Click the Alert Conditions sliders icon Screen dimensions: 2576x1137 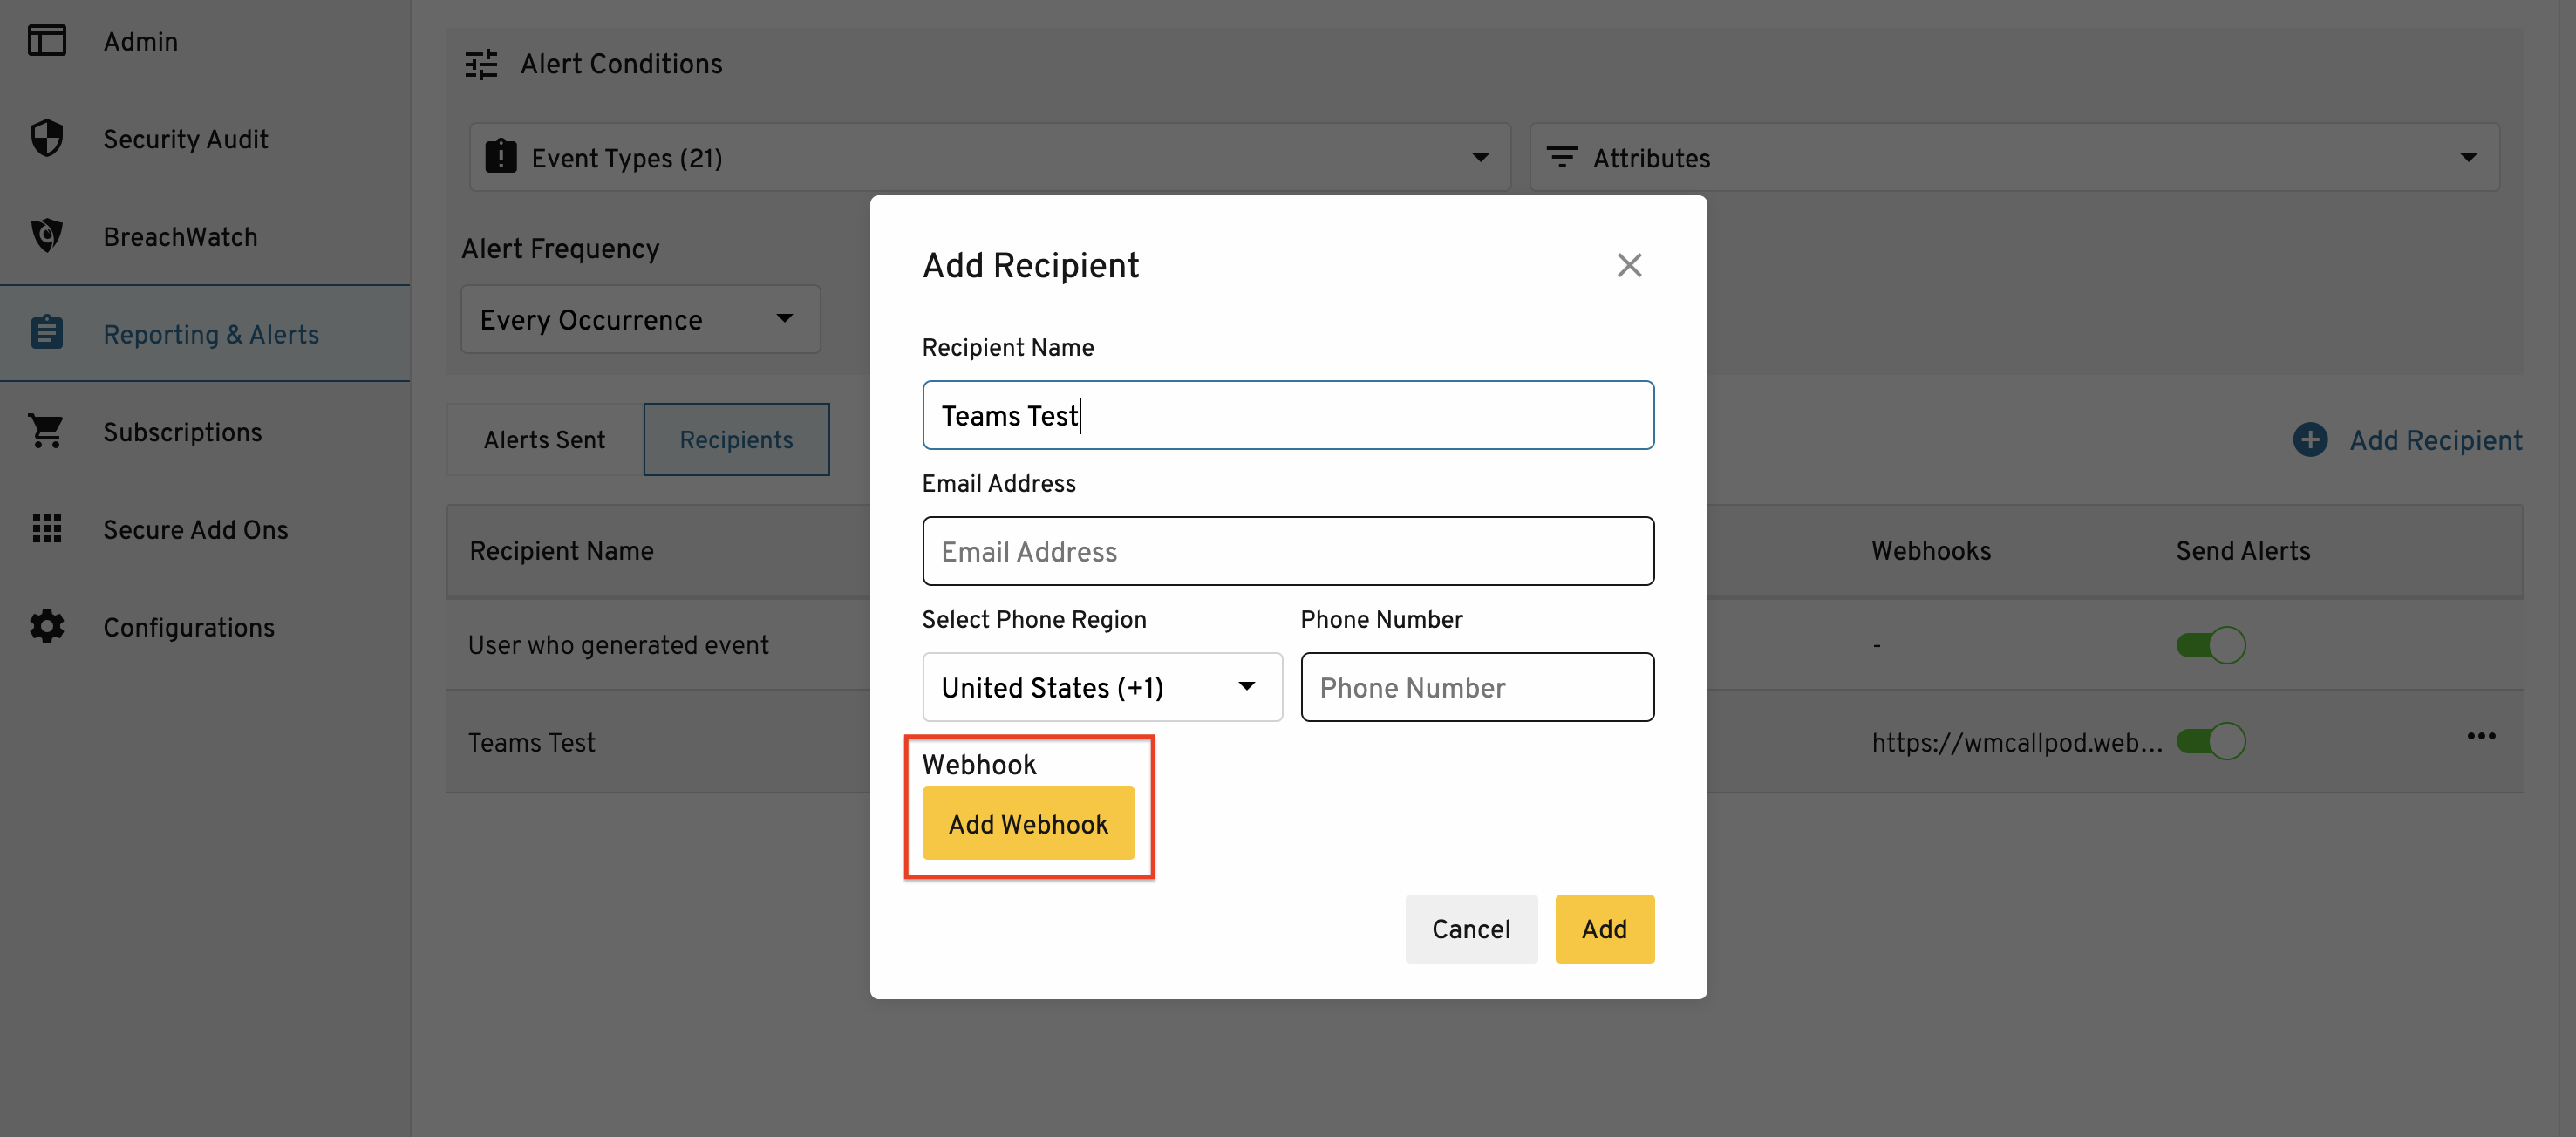481,64
